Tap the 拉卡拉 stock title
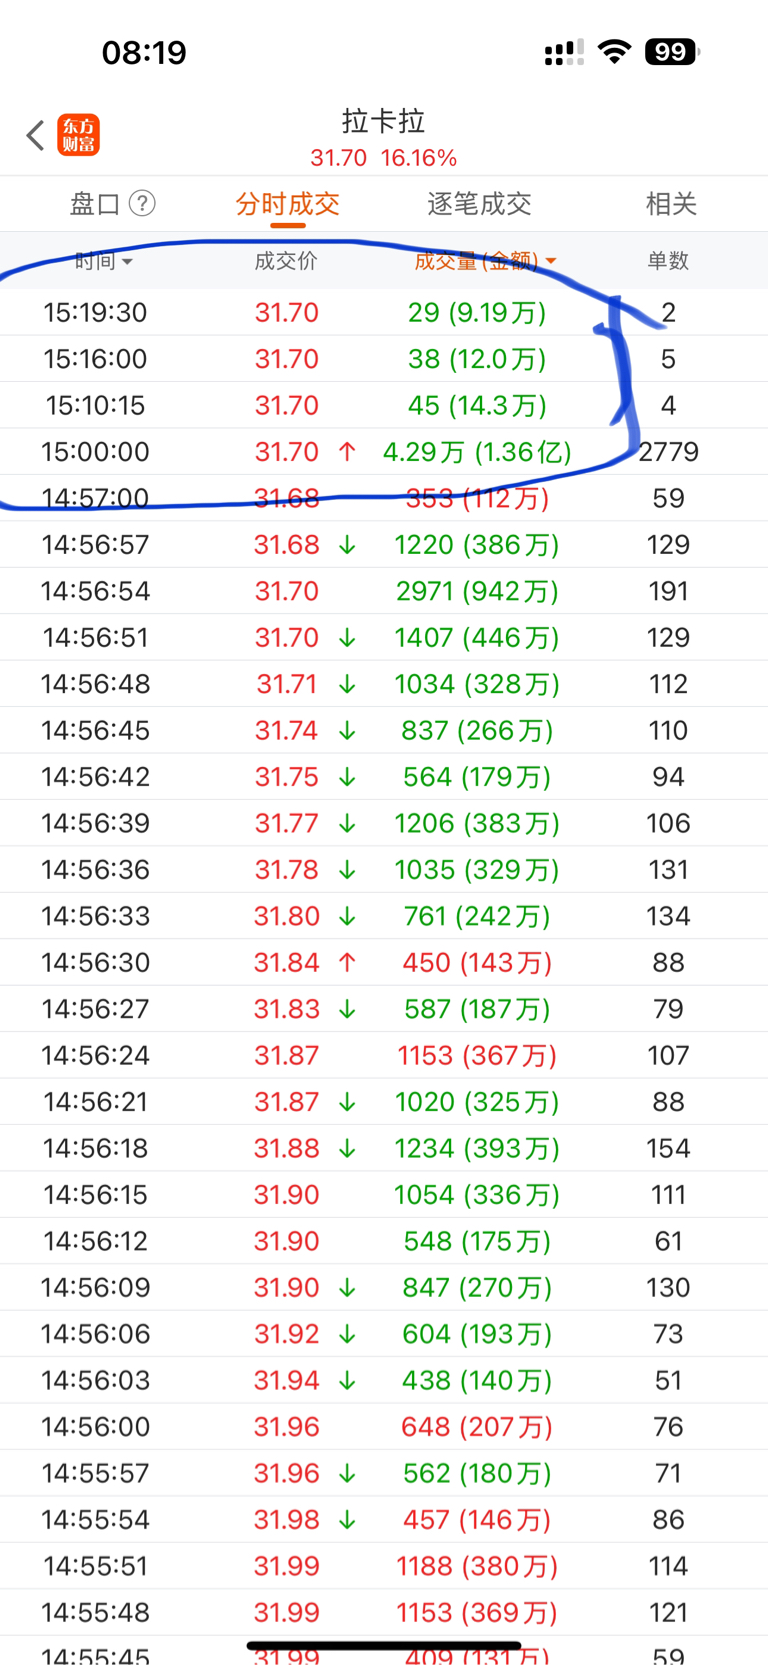768x1665 pixels. [x=384, y=121]
